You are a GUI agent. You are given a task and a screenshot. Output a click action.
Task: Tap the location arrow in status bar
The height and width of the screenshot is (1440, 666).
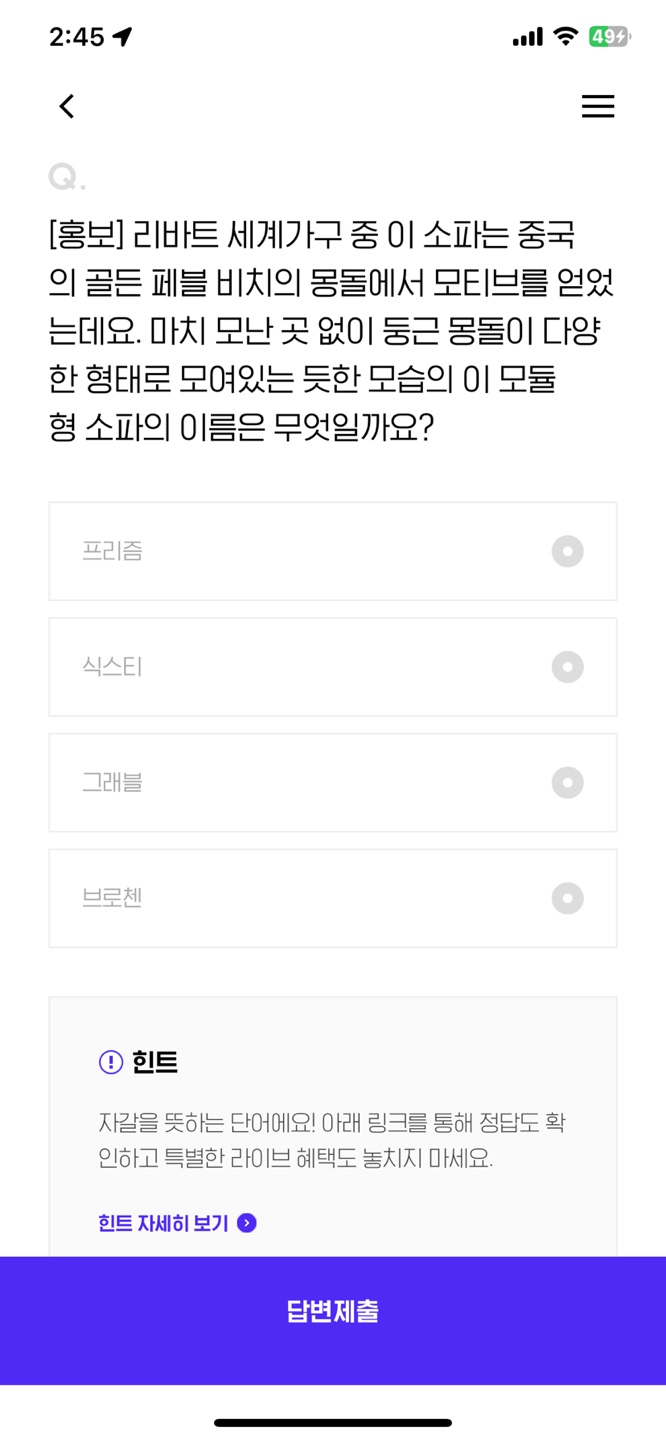click(x=122, y=37)
